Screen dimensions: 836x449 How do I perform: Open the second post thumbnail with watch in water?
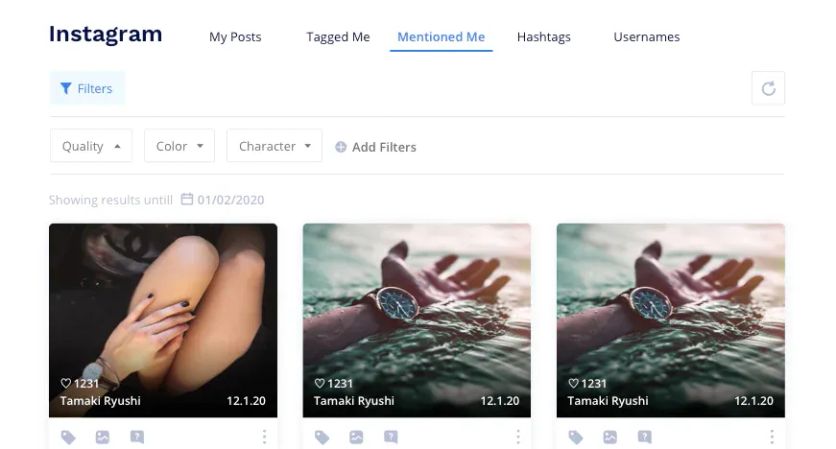pyautogui.click(x=417, y=320)
